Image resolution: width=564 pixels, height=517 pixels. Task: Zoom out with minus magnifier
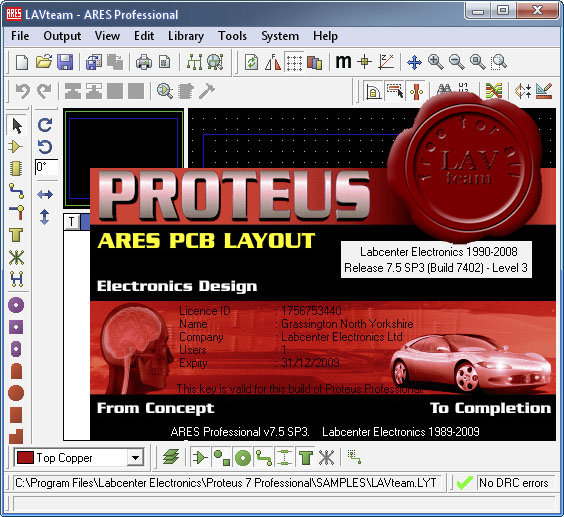pos(456,62)
